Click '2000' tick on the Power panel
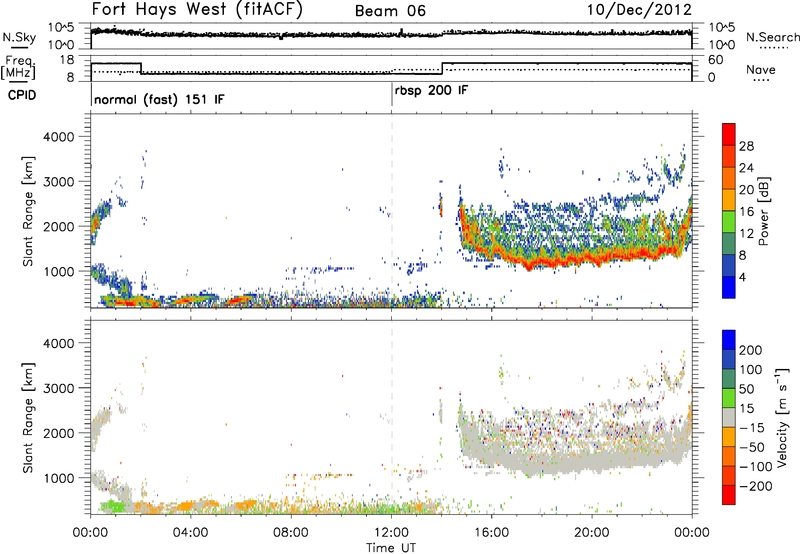The image size is (800, 554). tap(58, 226)
